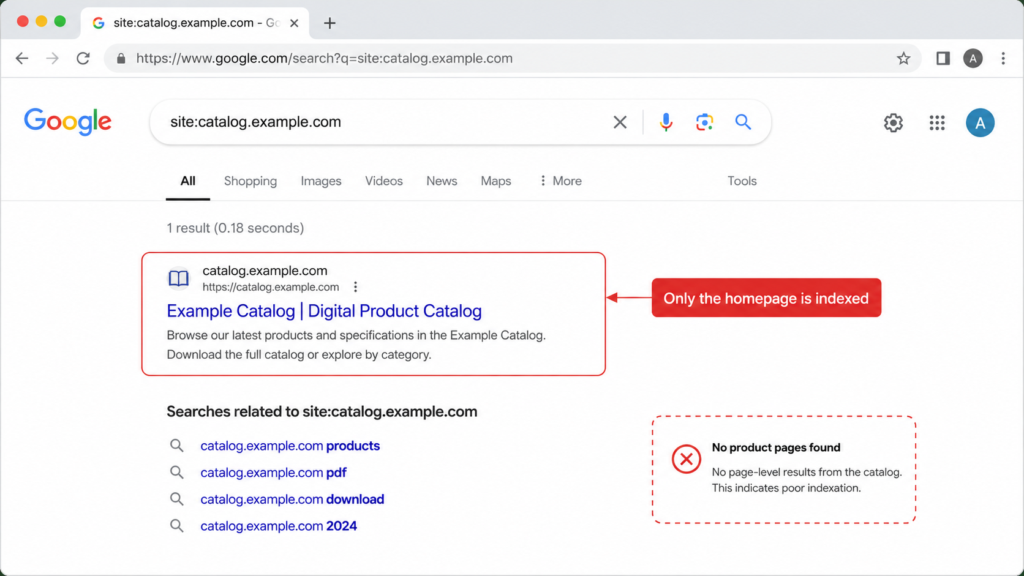This screenshot has height=576, width=1024.
Task: Expand the More search categories menu
Action: pos(560,181)
